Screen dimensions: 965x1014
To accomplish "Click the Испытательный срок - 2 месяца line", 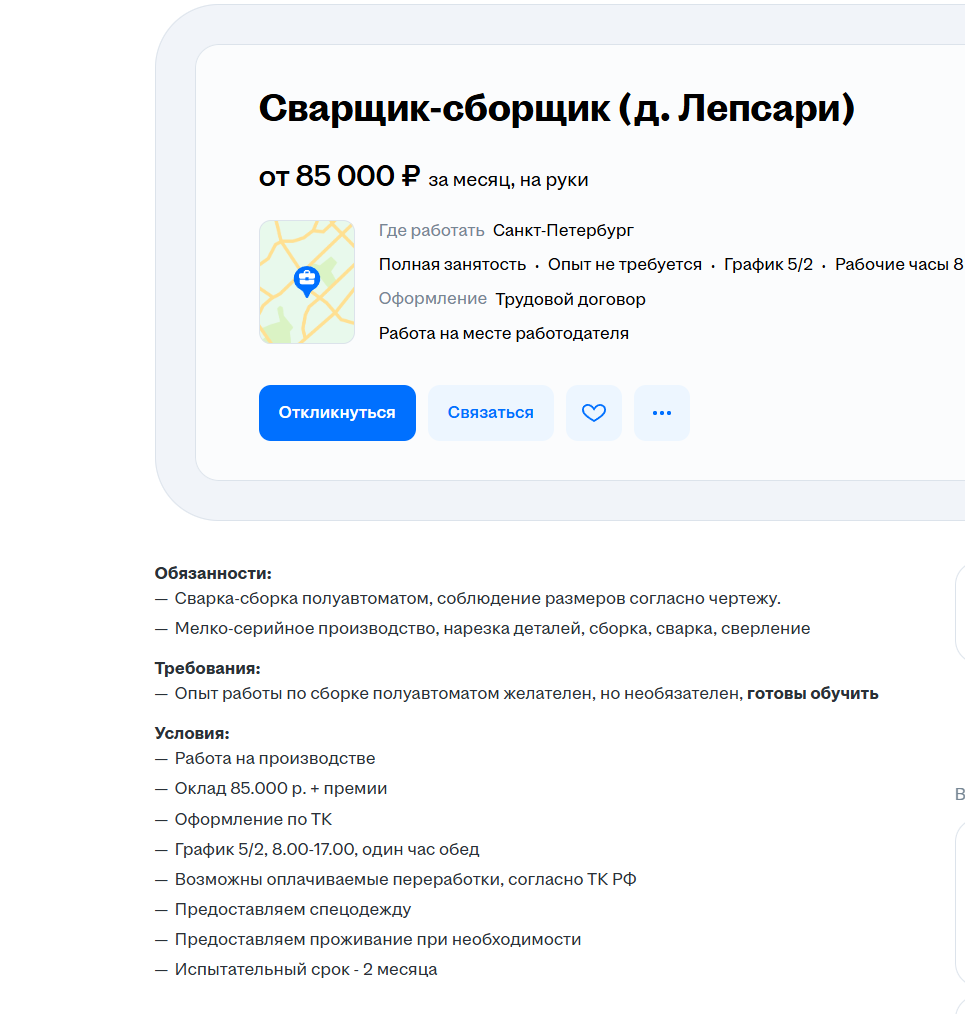I will 306,970.
